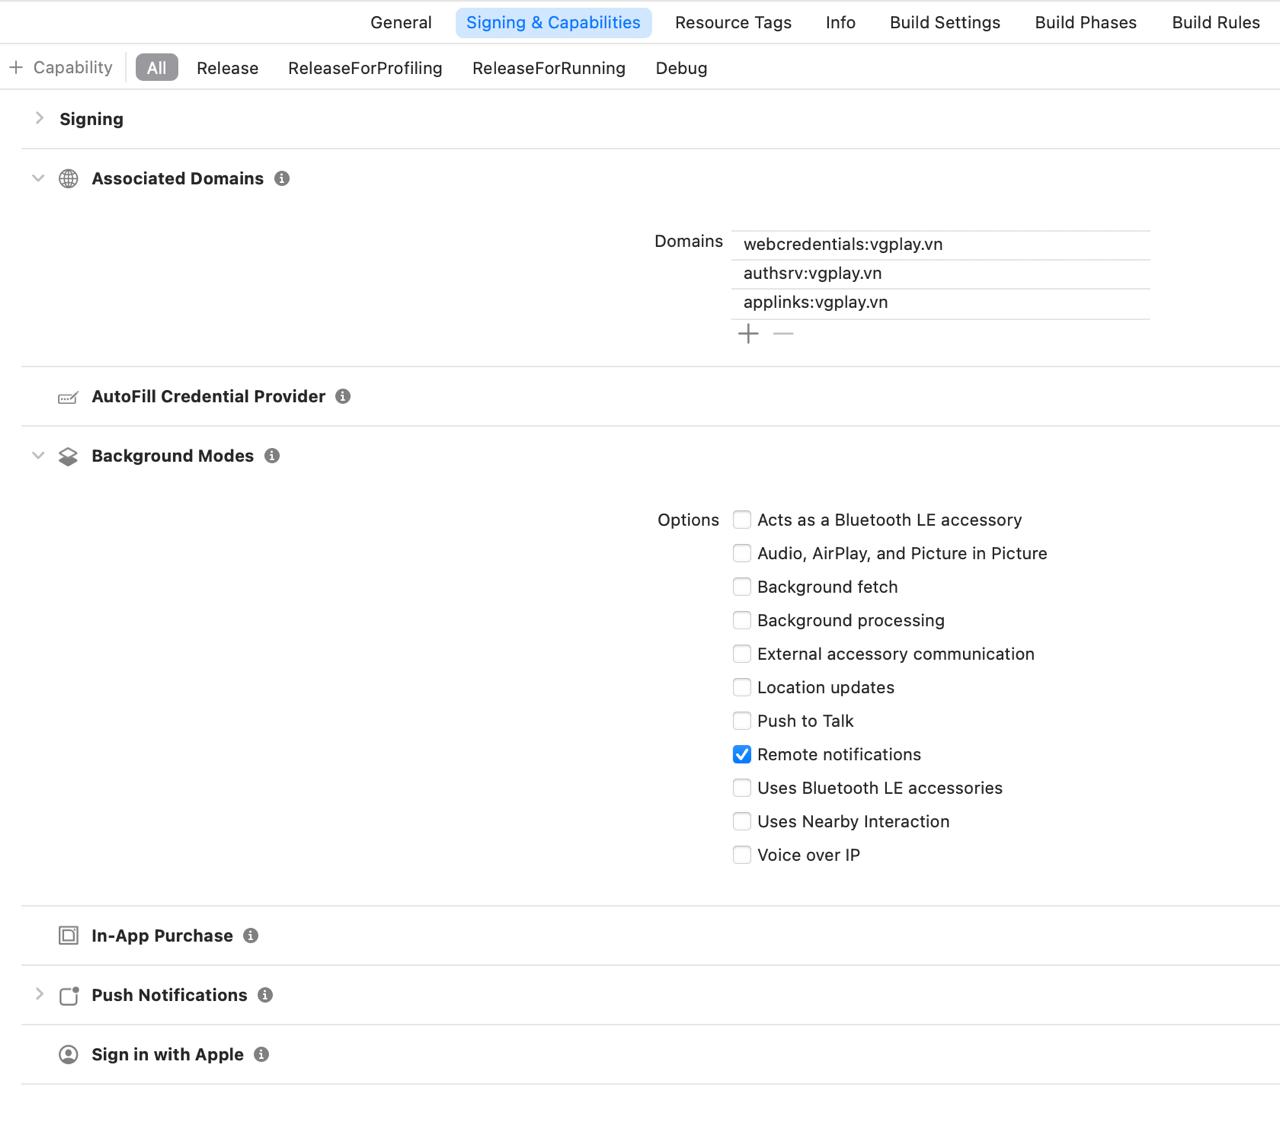The image size is (1280, 1123).
Task: Add a new domain with the plus button
Action: 748,333
